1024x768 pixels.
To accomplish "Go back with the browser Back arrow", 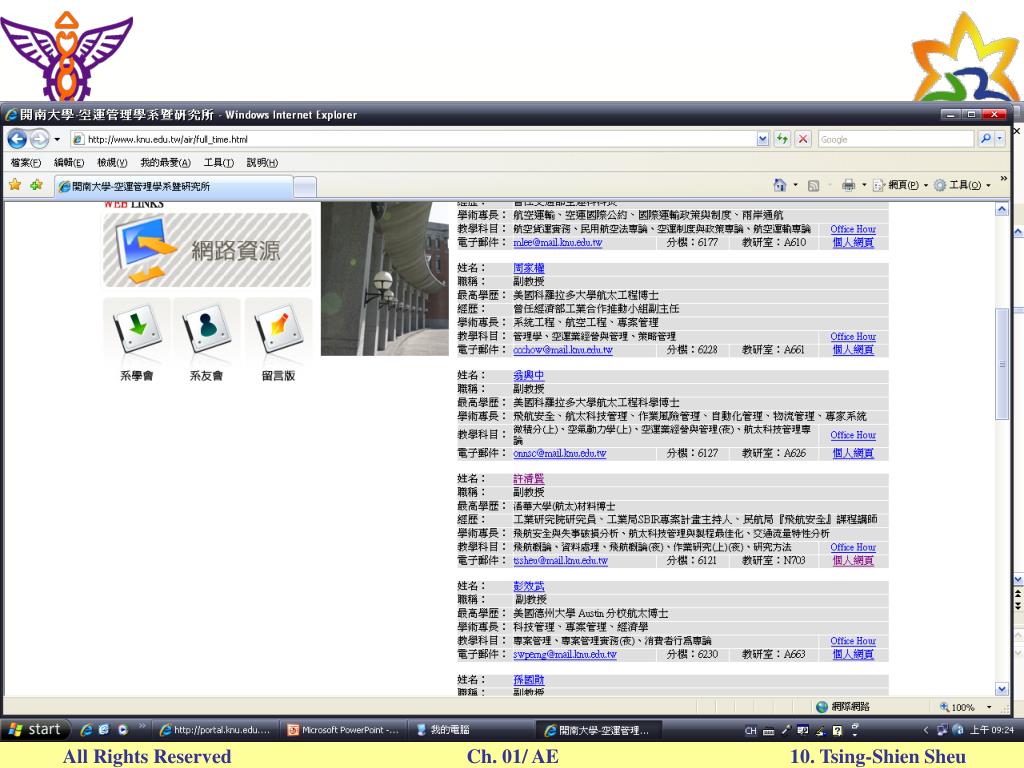I will pyautogui.click(x=17, y=139).
